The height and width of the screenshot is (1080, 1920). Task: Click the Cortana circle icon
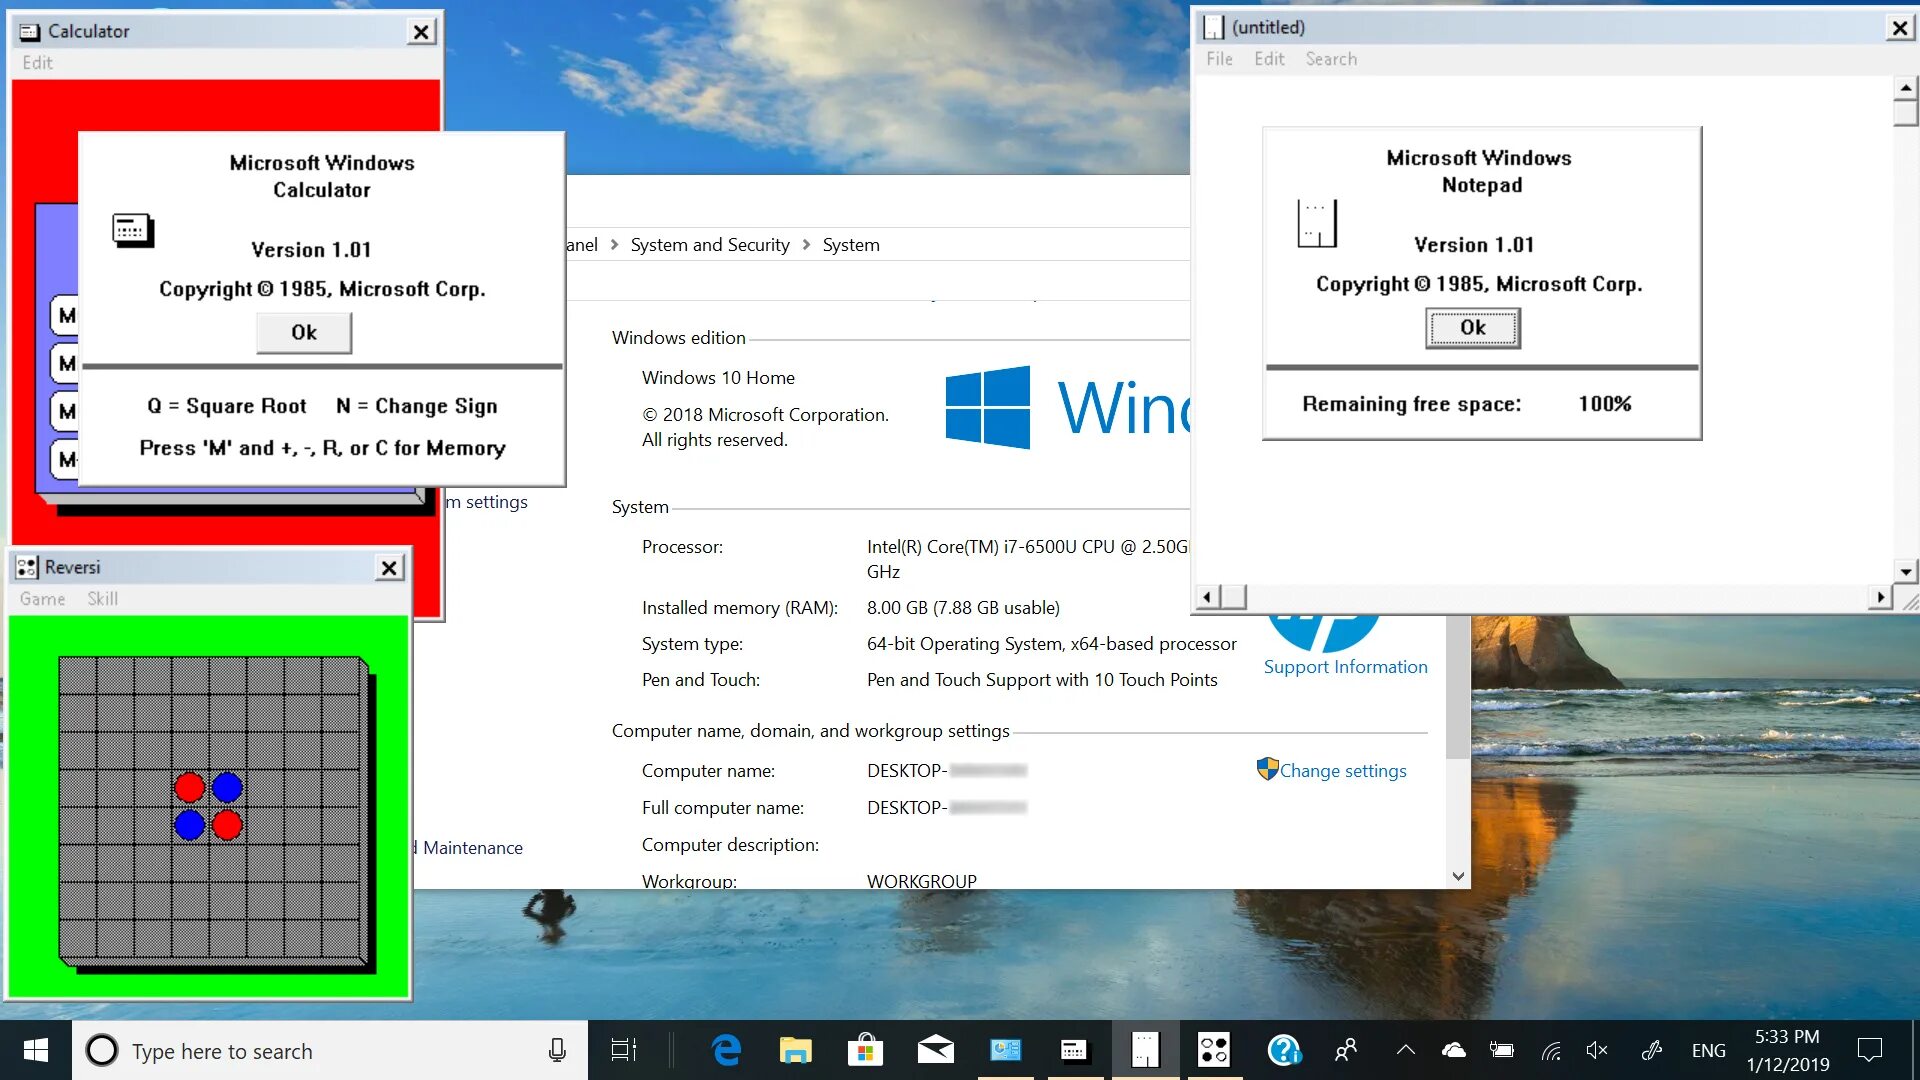point(102,1050)
